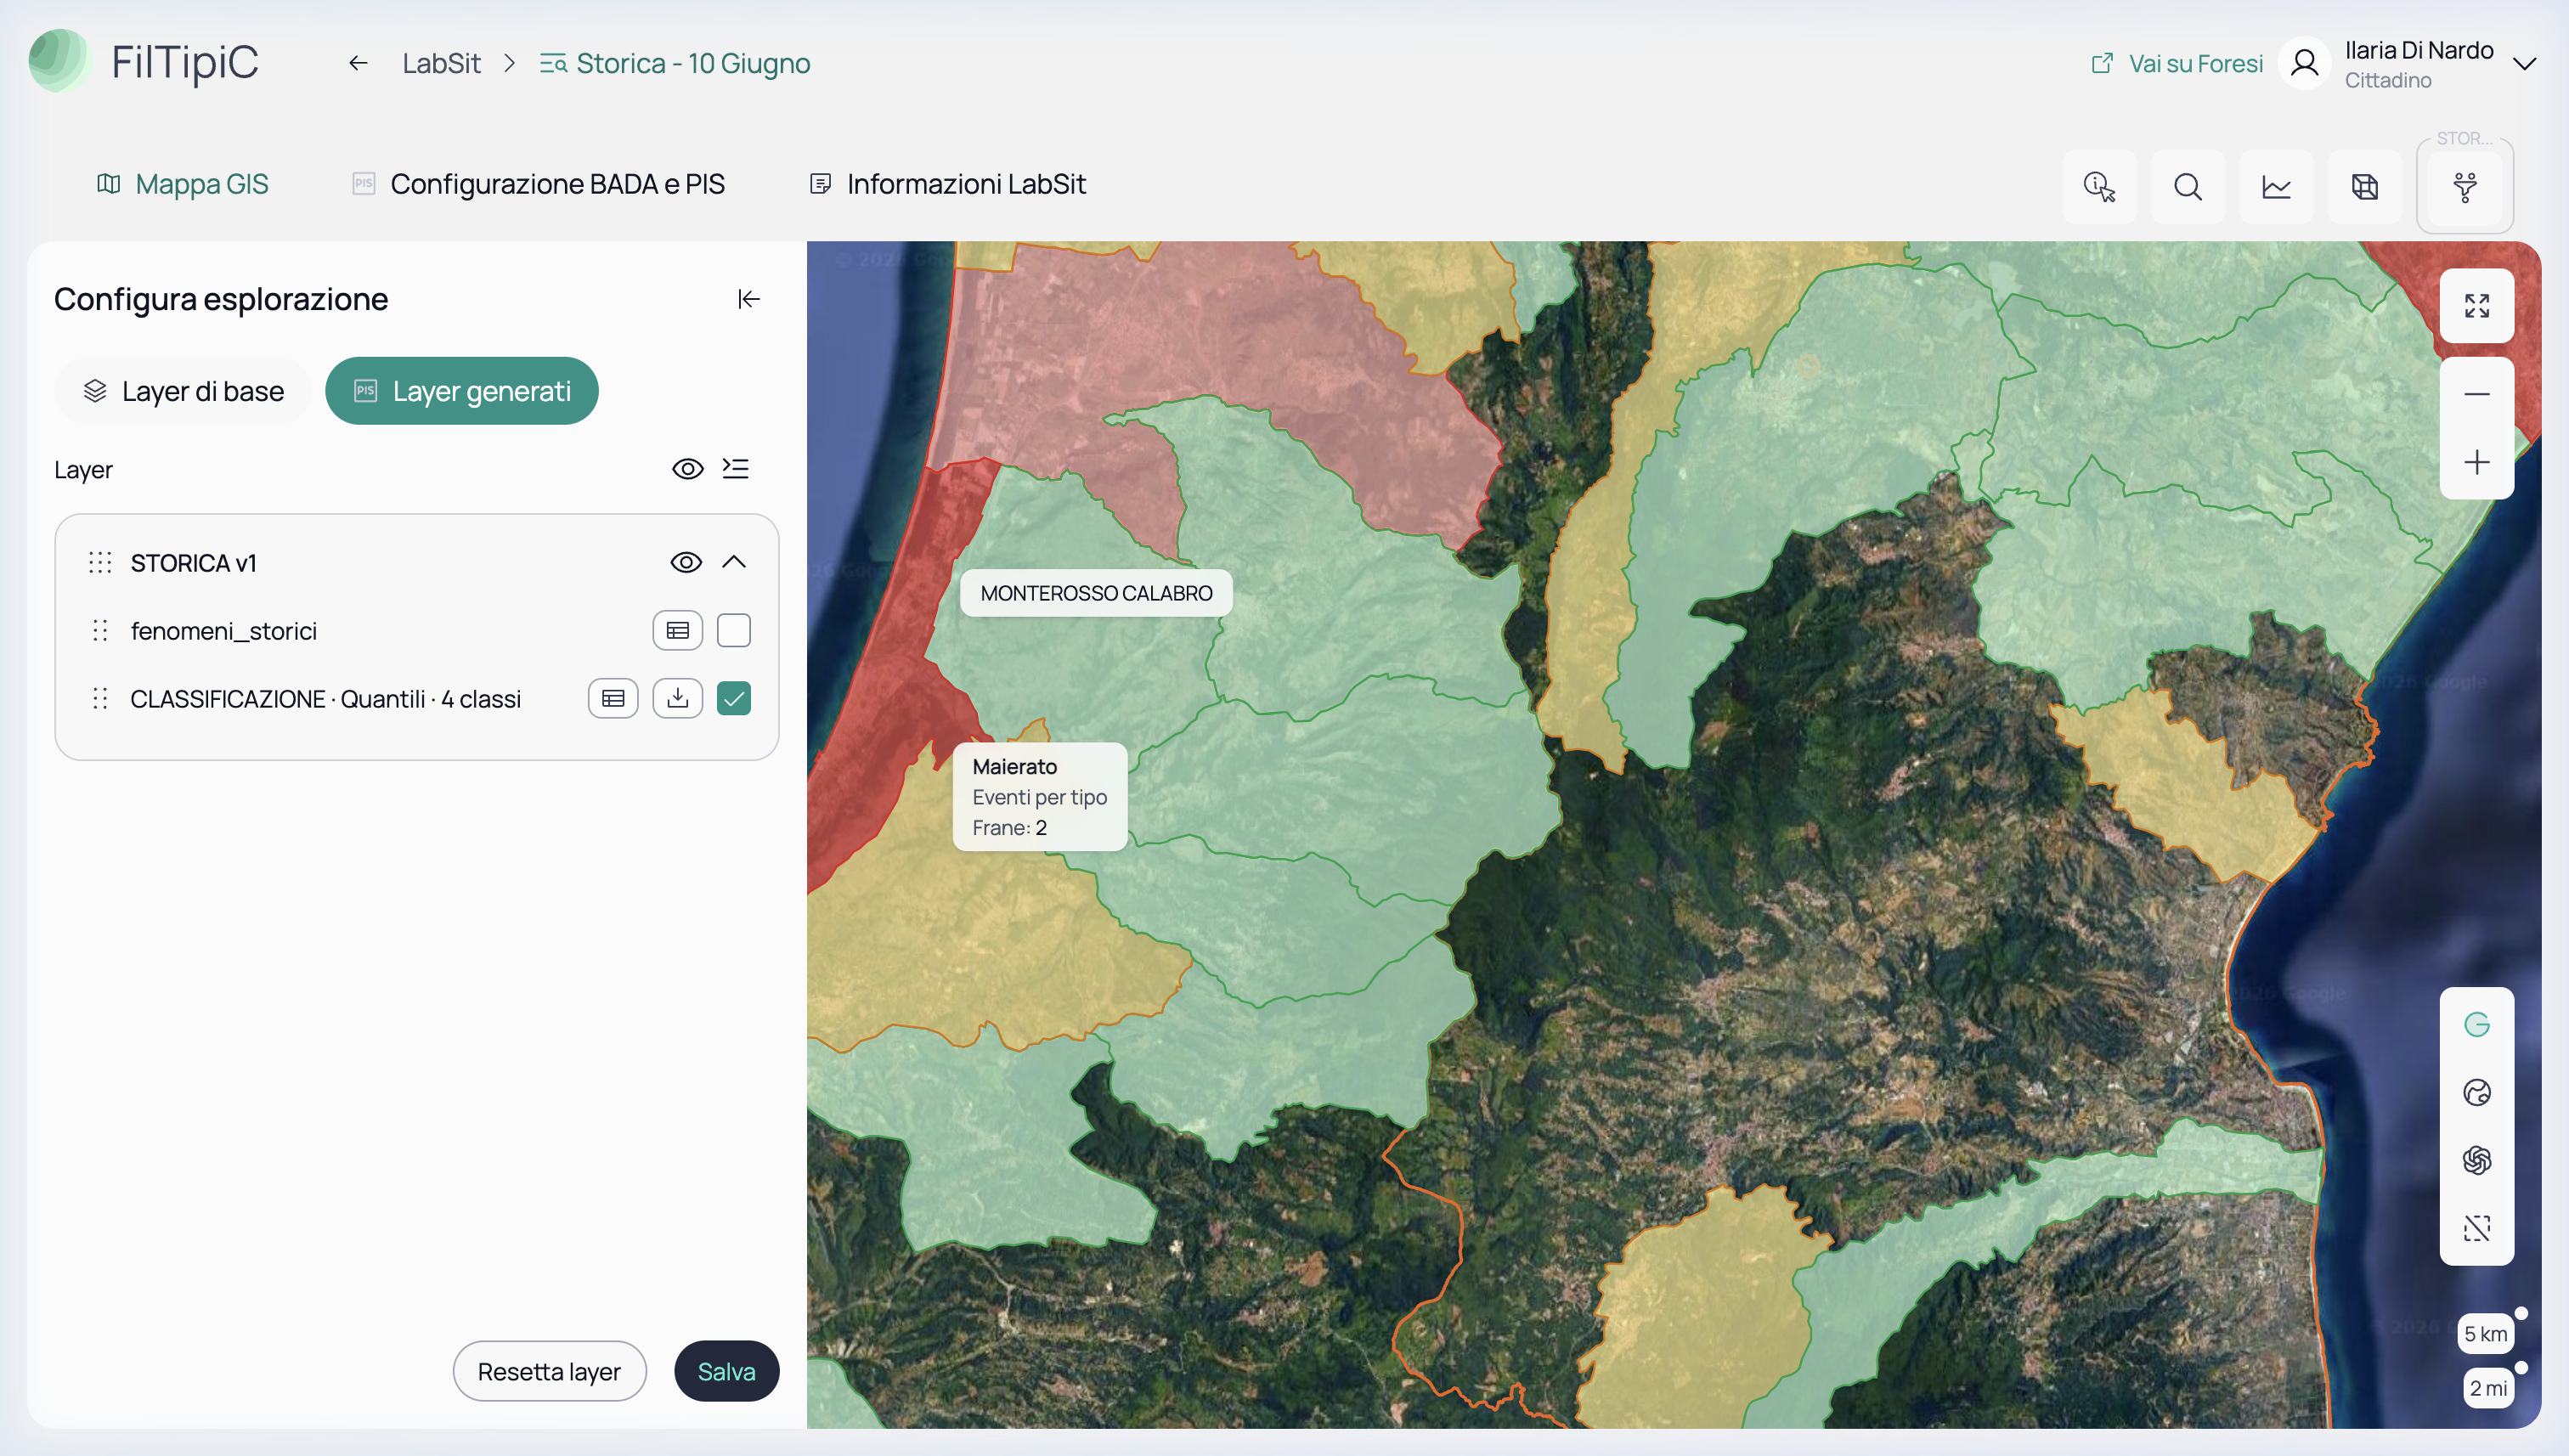
Task: Open the line chart tool
Action: coord(2276,186)
